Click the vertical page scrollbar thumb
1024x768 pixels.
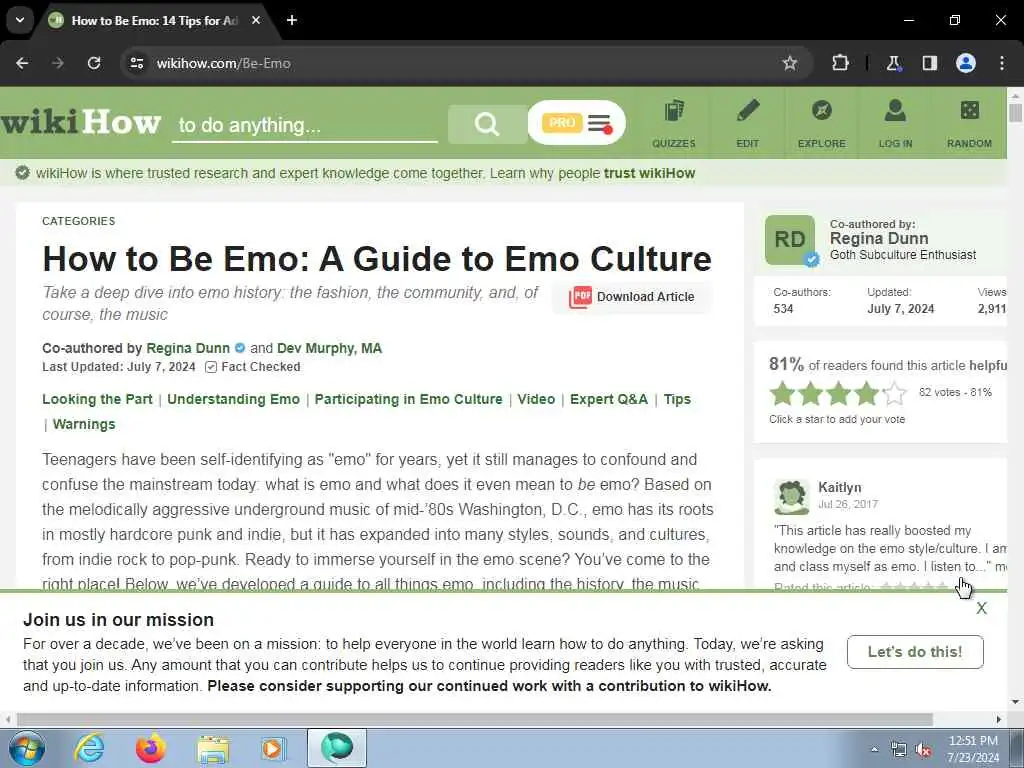[x=1015, y=111]
